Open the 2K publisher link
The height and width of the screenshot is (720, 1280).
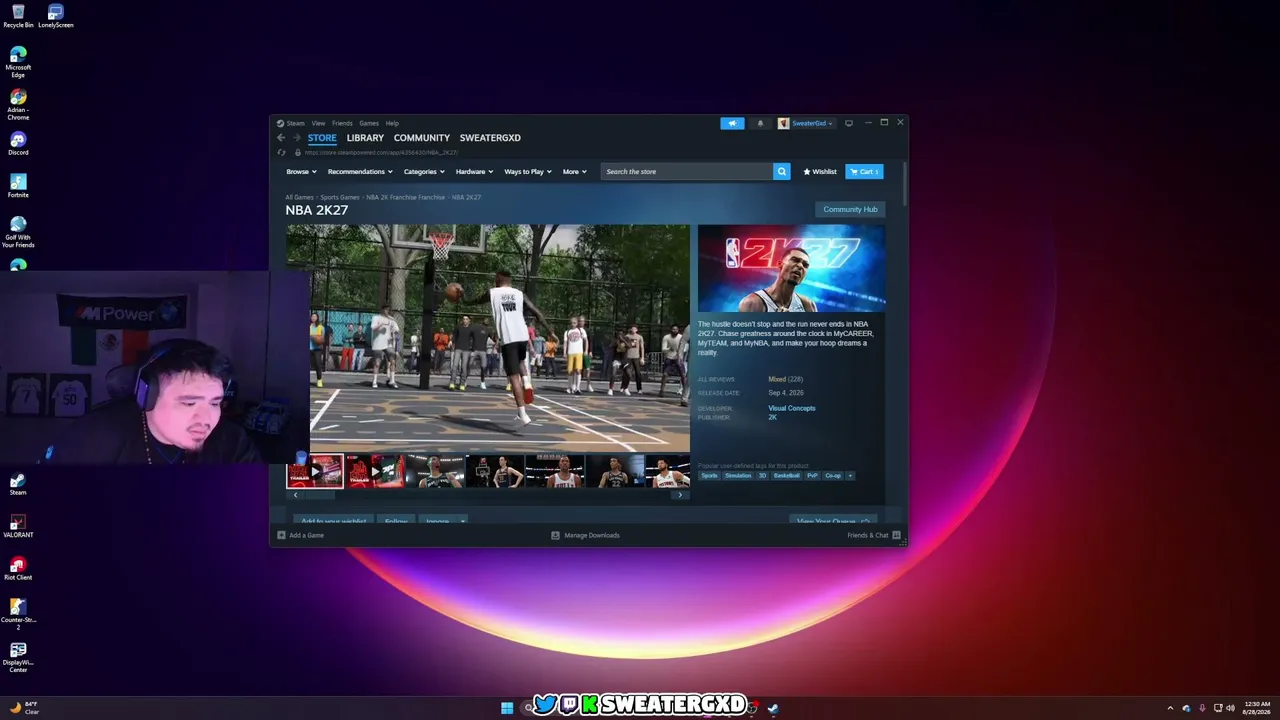[x=772, y=417]
